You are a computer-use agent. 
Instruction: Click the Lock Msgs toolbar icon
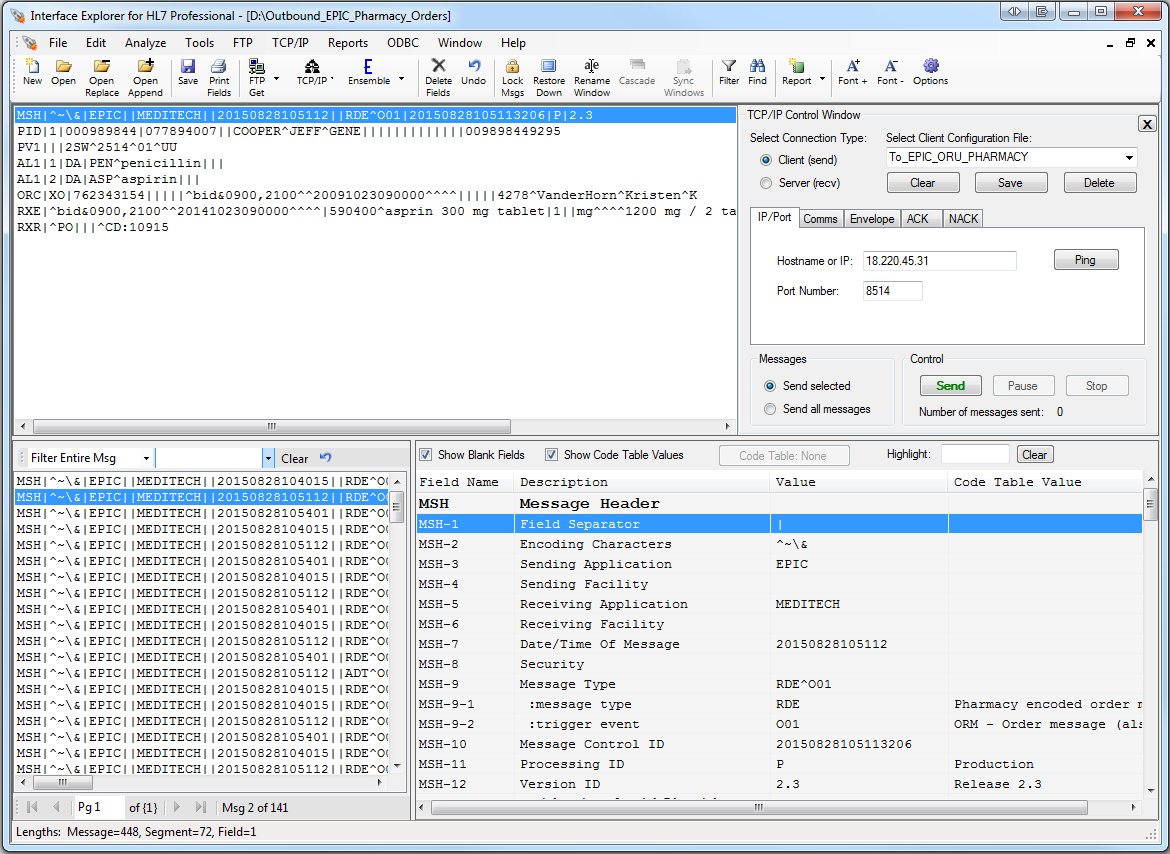coord(513,78)
